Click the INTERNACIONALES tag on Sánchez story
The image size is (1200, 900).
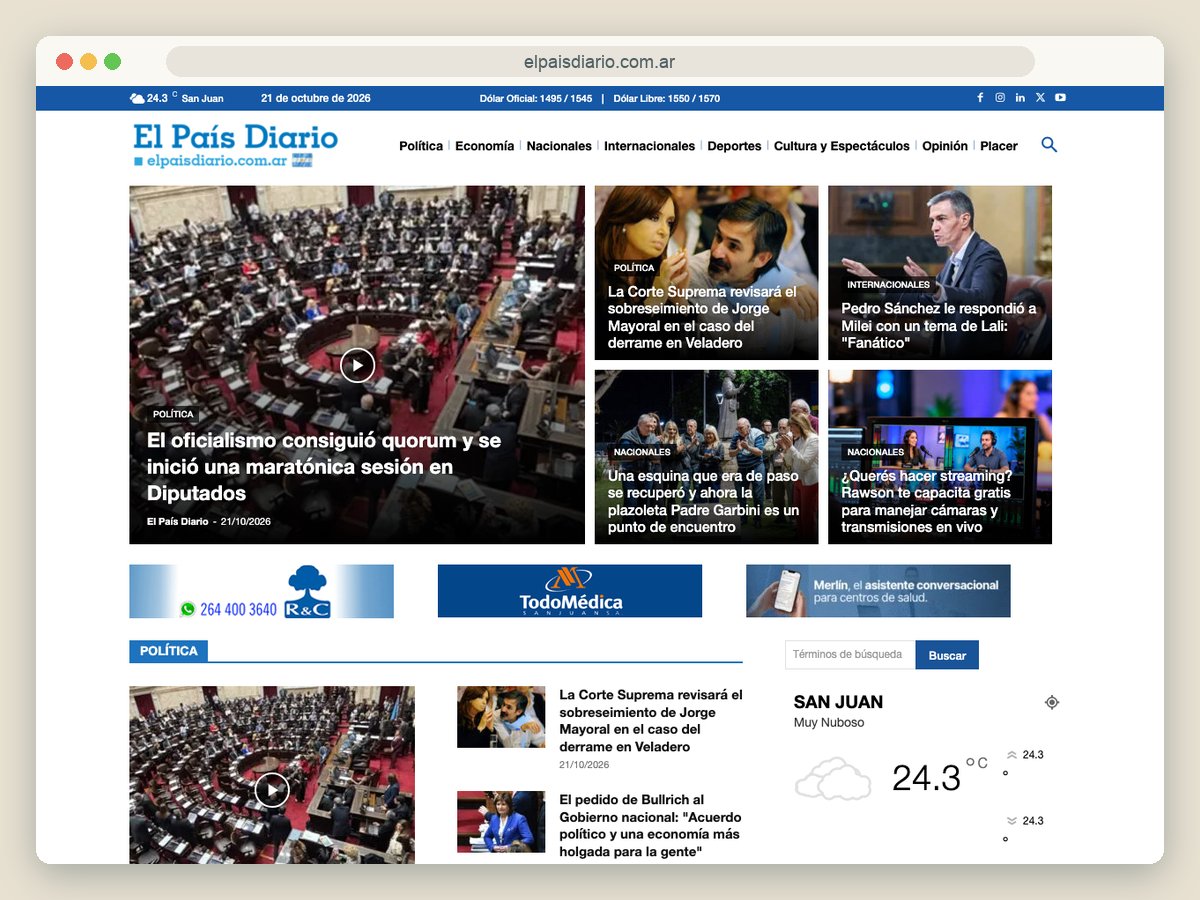point(889,285)
